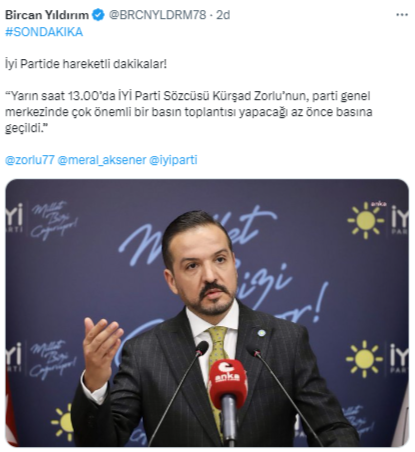Open the attached press conference photo
This screenshot has height=452, width=415.
click(x=207, y=313)
